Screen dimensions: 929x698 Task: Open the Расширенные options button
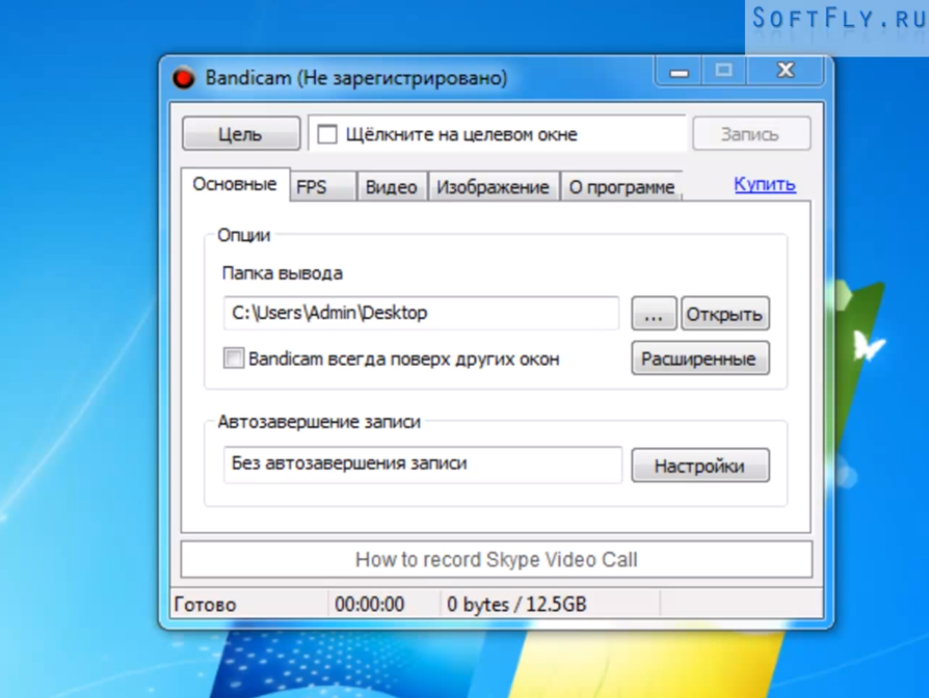point(700,358)
